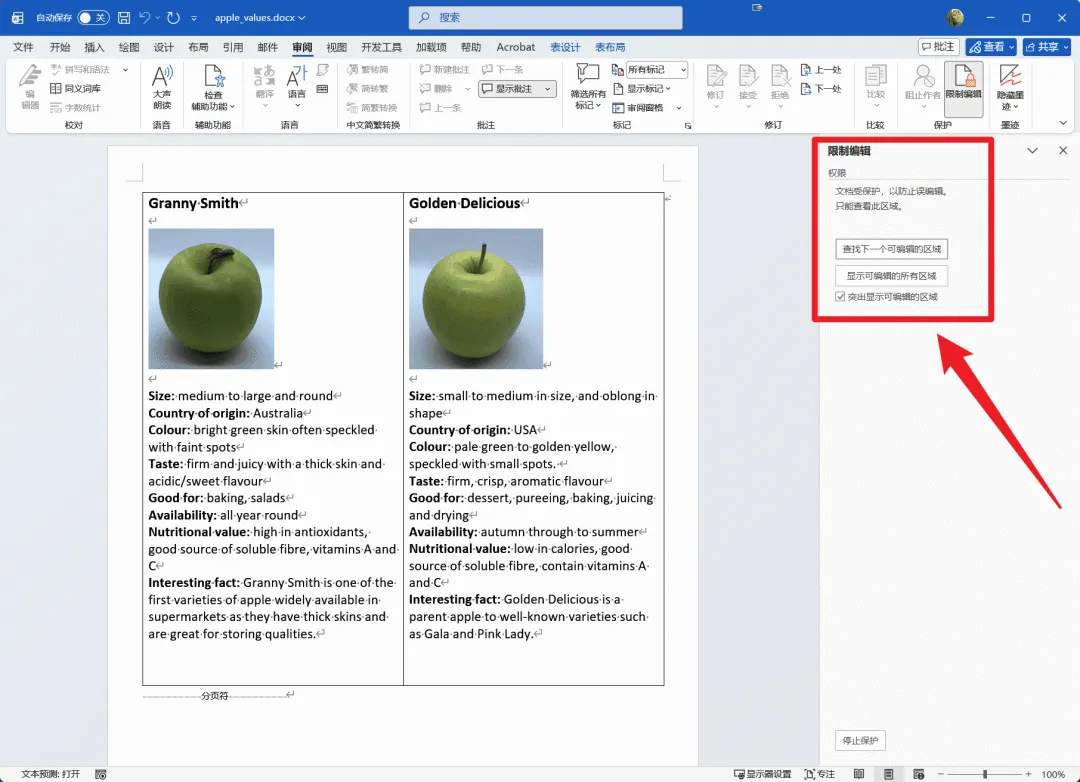Click the Compare (比较) documents icon
The height and width of the screenshot is (782, 1080).
tap(875, 88)
